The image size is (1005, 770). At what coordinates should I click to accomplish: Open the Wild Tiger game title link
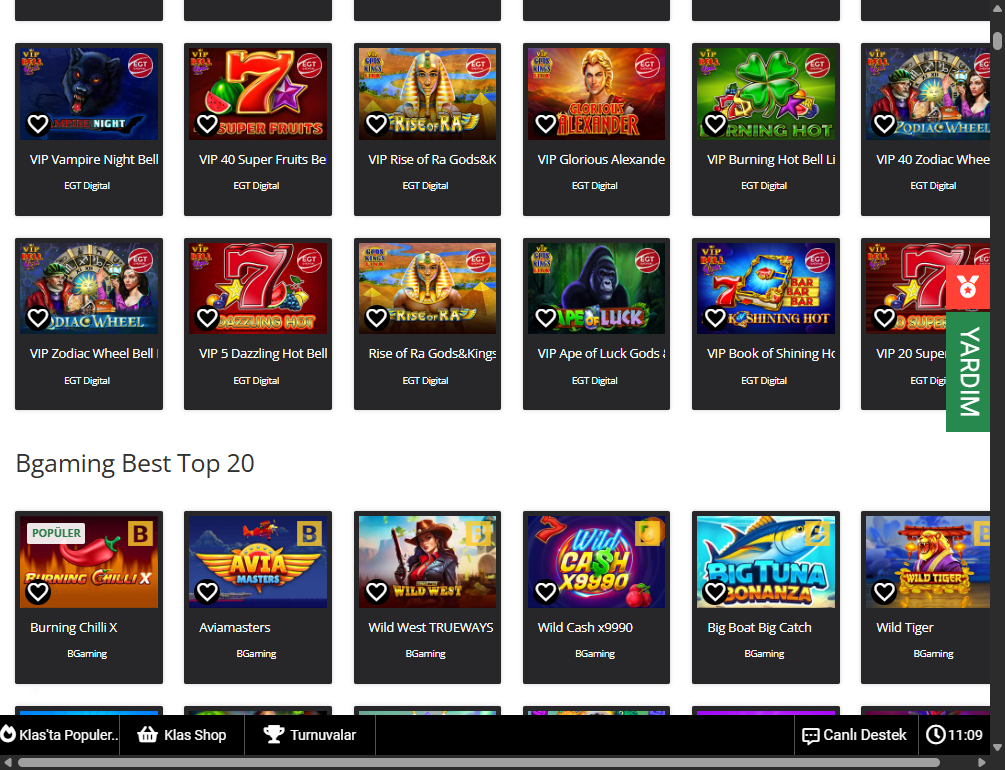(904, 628)
